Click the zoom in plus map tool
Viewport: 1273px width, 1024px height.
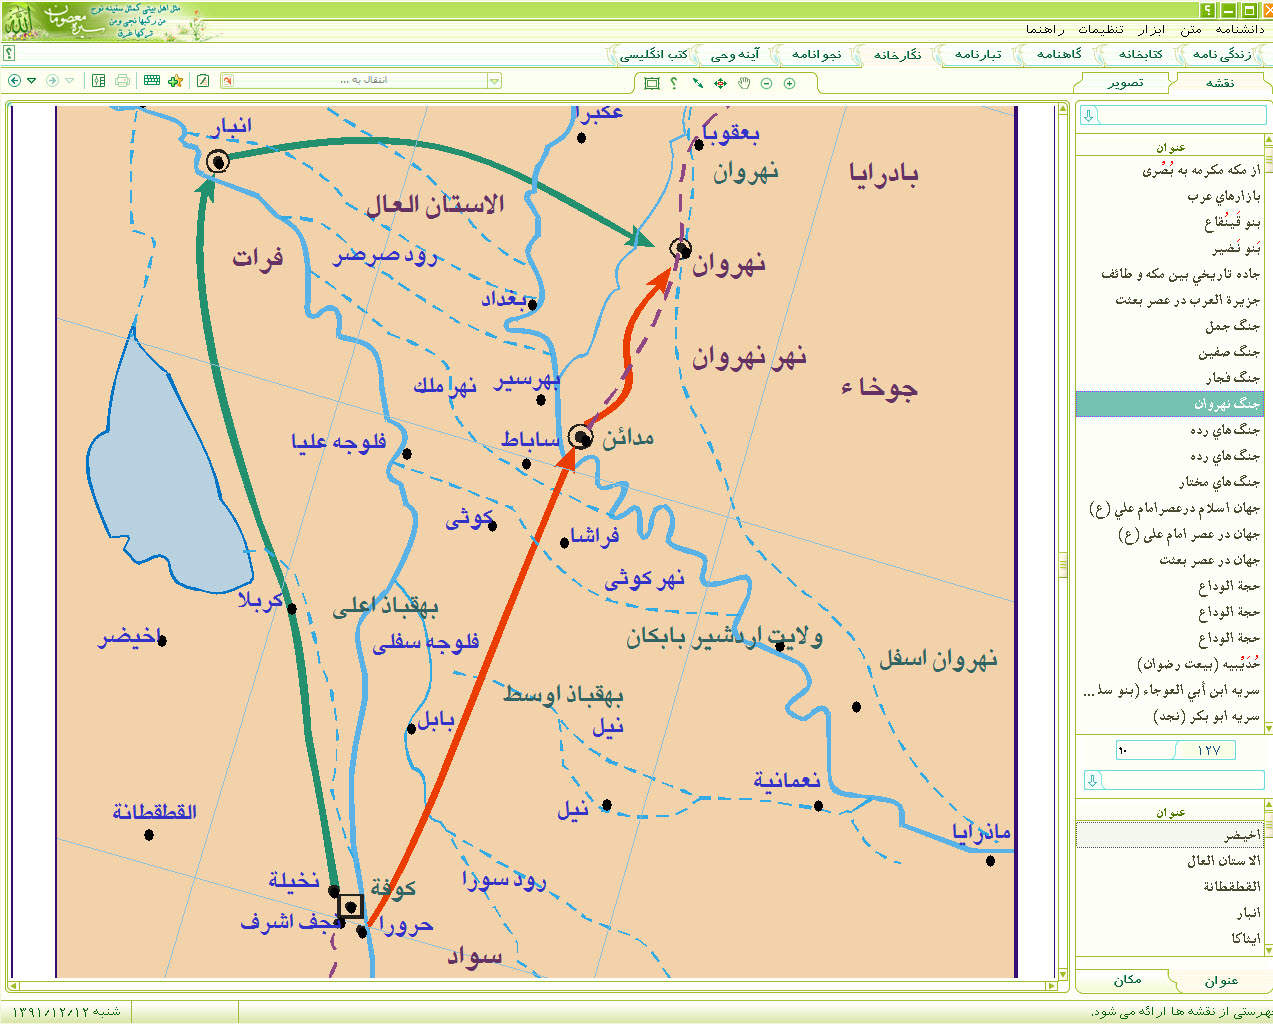pos(789,83)
